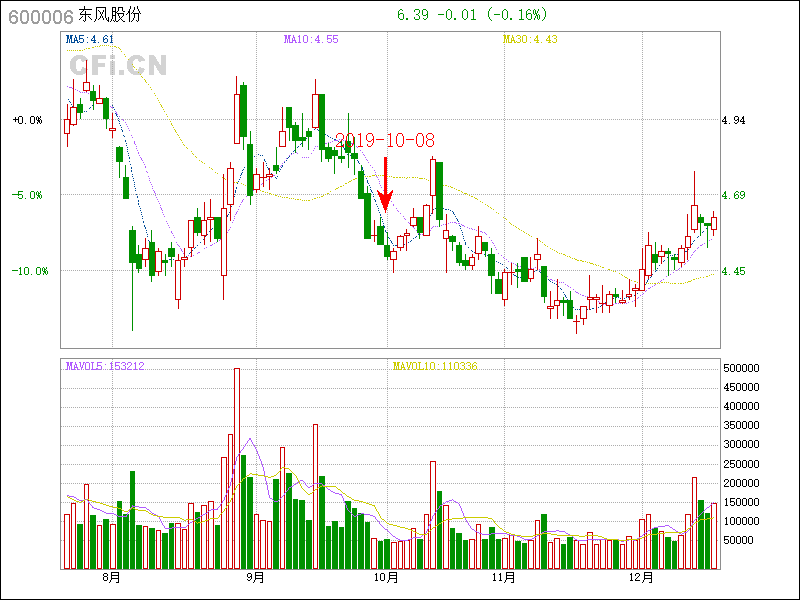Click the MAVOL5:153212 volume label
Image resolution: width=800 pixels, height=600 pixels.
pyautogui.click(x=105, y=367)
